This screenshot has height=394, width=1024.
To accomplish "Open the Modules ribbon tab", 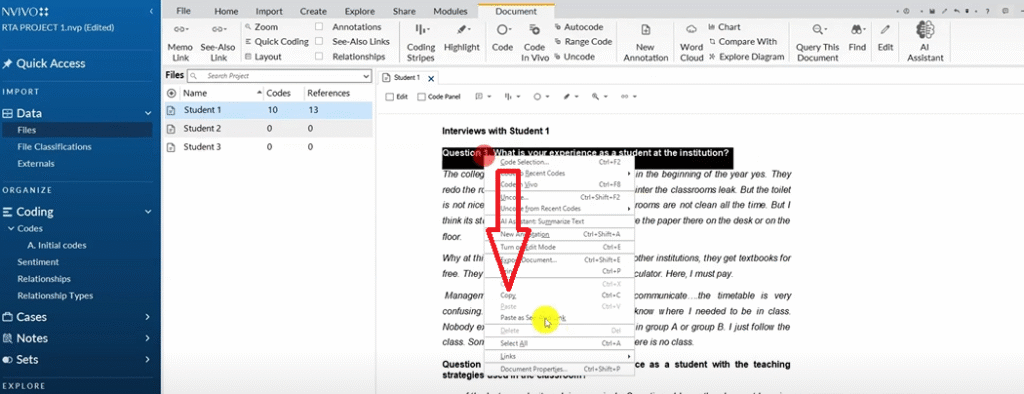I will point(451,11).
